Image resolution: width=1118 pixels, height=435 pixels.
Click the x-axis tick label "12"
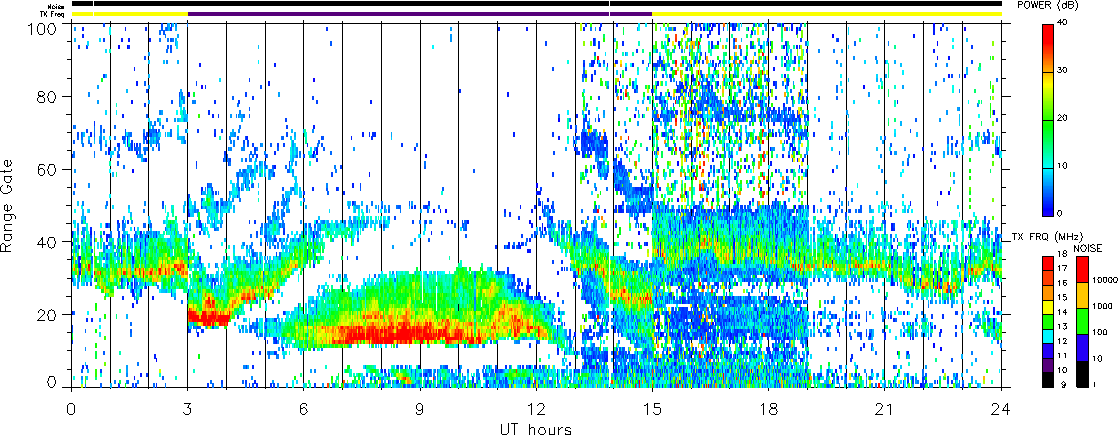click(x=536, y=410)
